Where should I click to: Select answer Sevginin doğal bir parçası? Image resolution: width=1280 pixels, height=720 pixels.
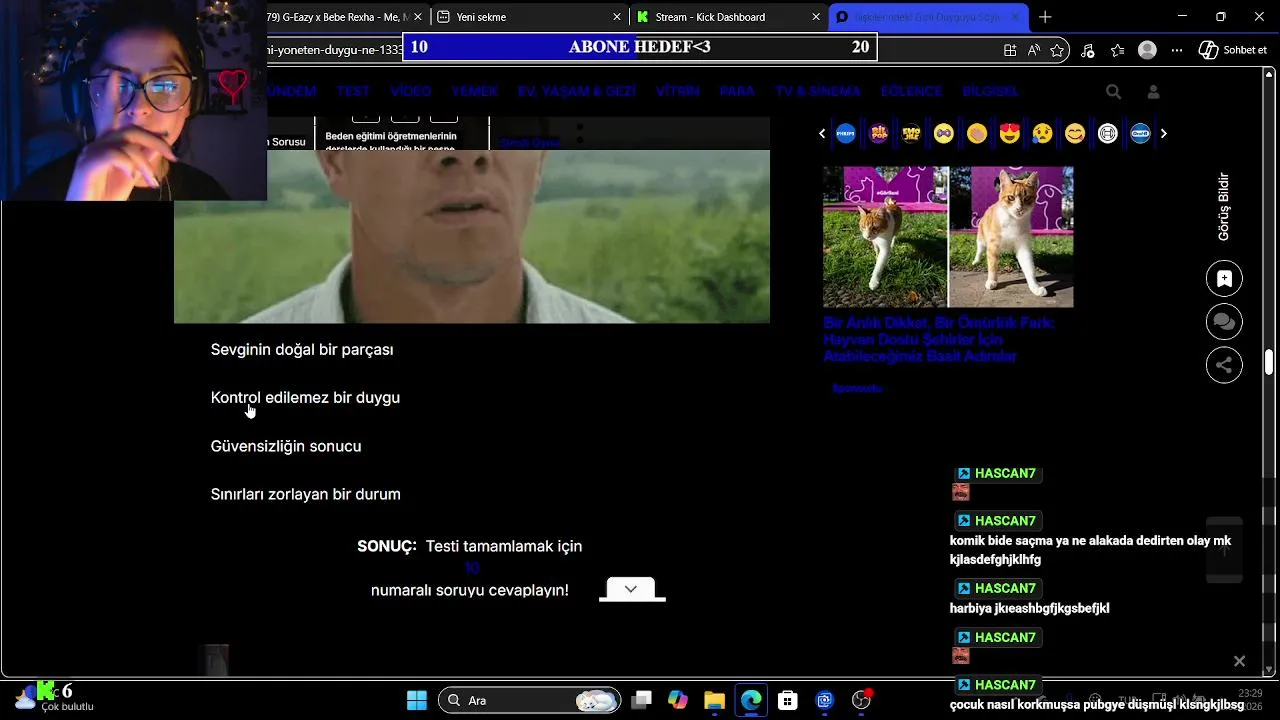(x=302, y=349)
